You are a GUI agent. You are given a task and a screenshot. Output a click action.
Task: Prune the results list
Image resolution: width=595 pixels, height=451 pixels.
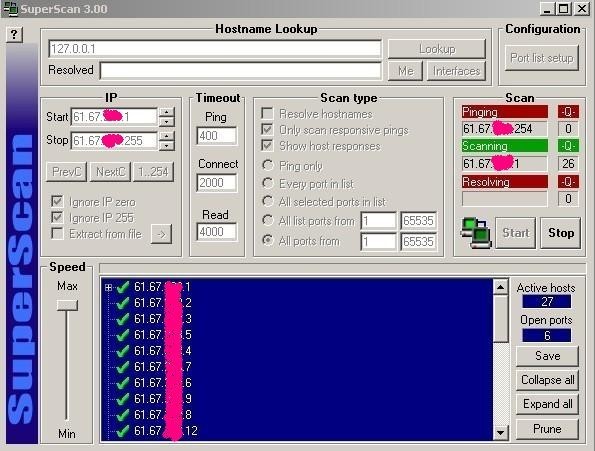point(547,429)
